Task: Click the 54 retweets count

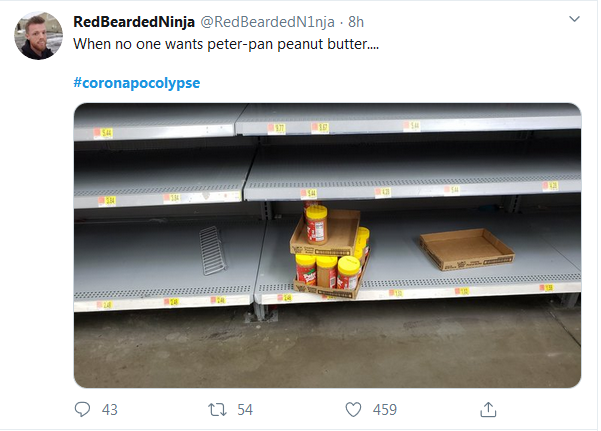Action: tap(245, 410)
